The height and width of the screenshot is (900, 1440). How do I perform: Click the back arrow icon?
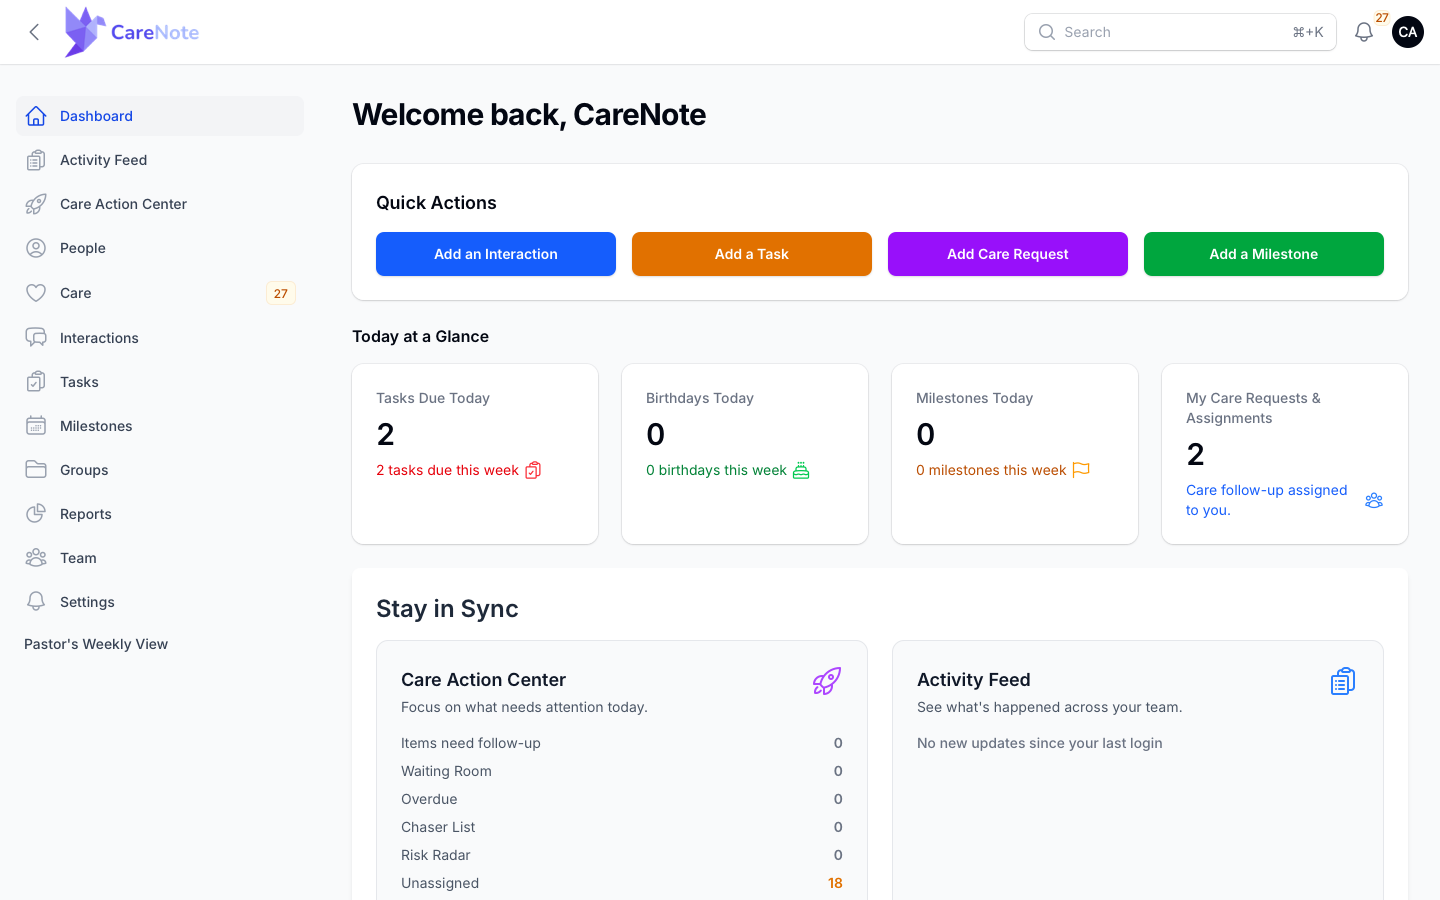(34, 32)
